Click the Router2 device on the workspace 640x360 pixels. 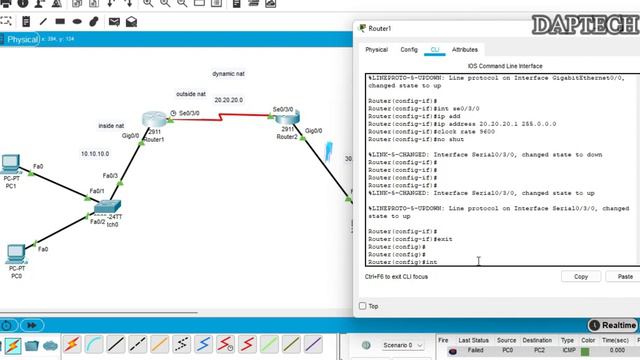click(x=287, y=118)
